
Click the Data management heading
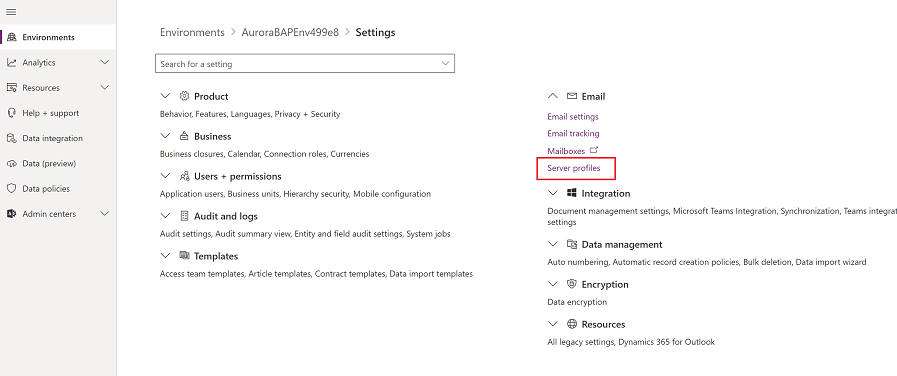(622, 244)
